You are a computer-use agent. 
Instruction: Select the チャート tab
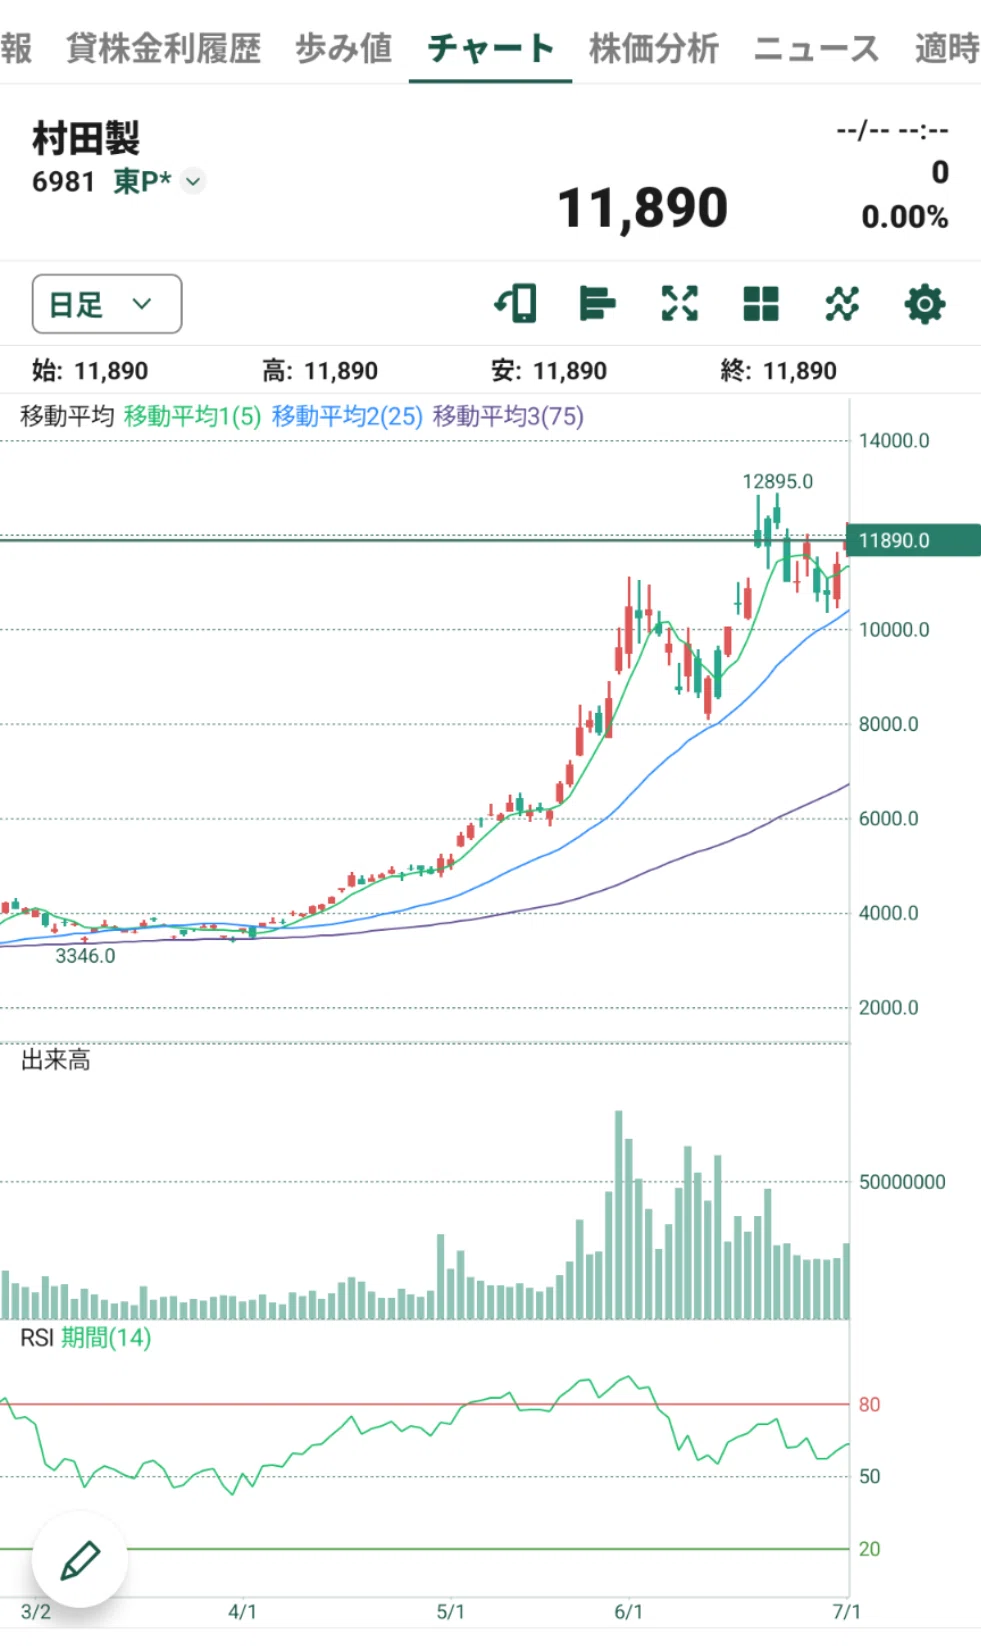(x=490, y=47)
